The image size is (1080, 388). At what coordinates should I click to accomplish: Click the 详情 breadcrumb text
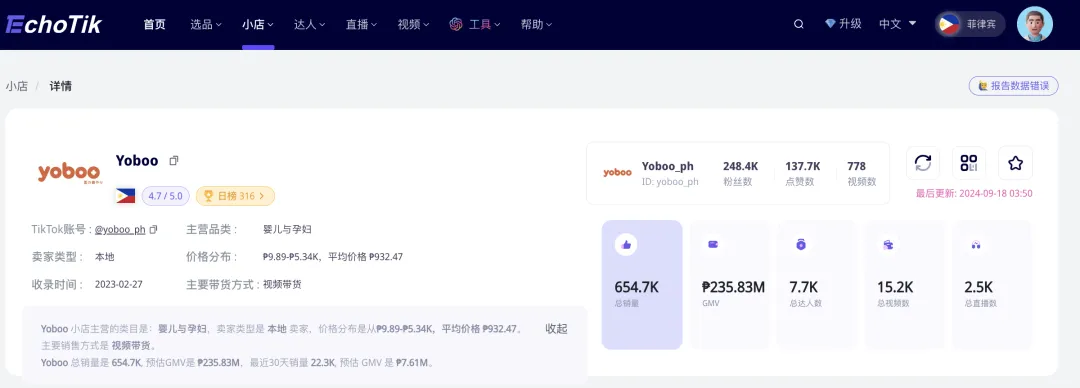tap(61, 86)
